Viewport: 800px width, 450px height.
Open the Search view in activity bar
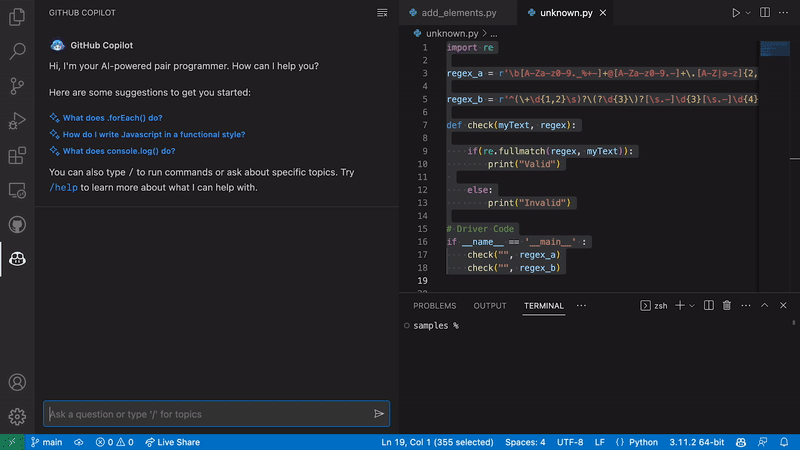coord(17,50)
